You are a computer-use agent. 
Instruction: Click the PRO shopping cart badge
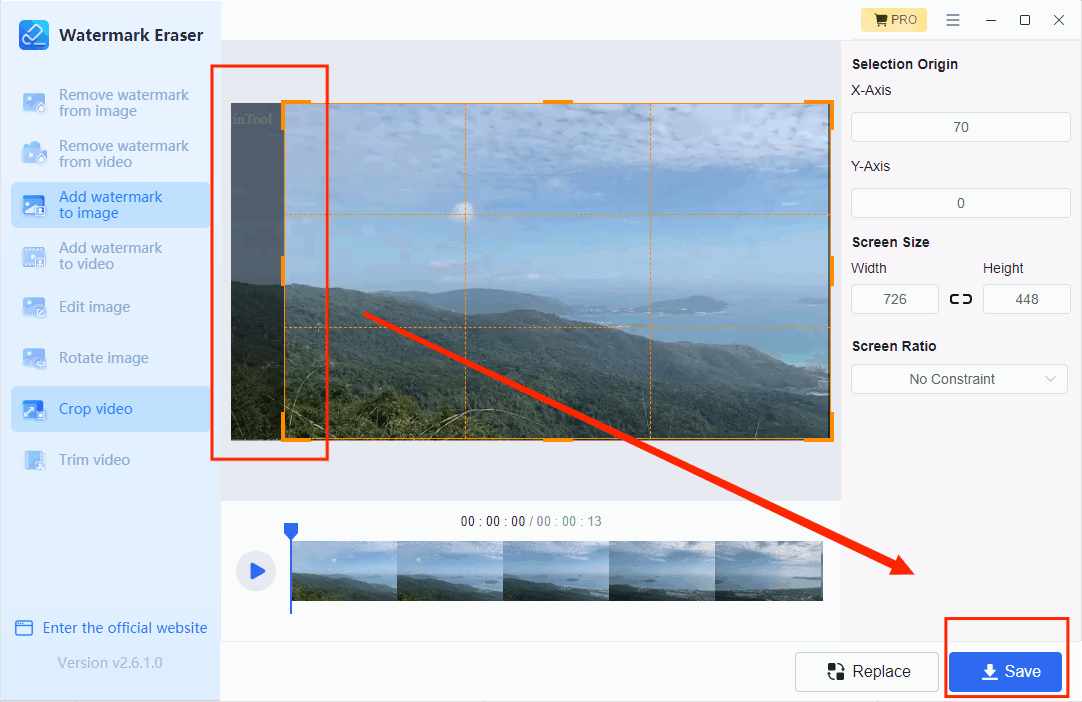(x=894, y=20)
